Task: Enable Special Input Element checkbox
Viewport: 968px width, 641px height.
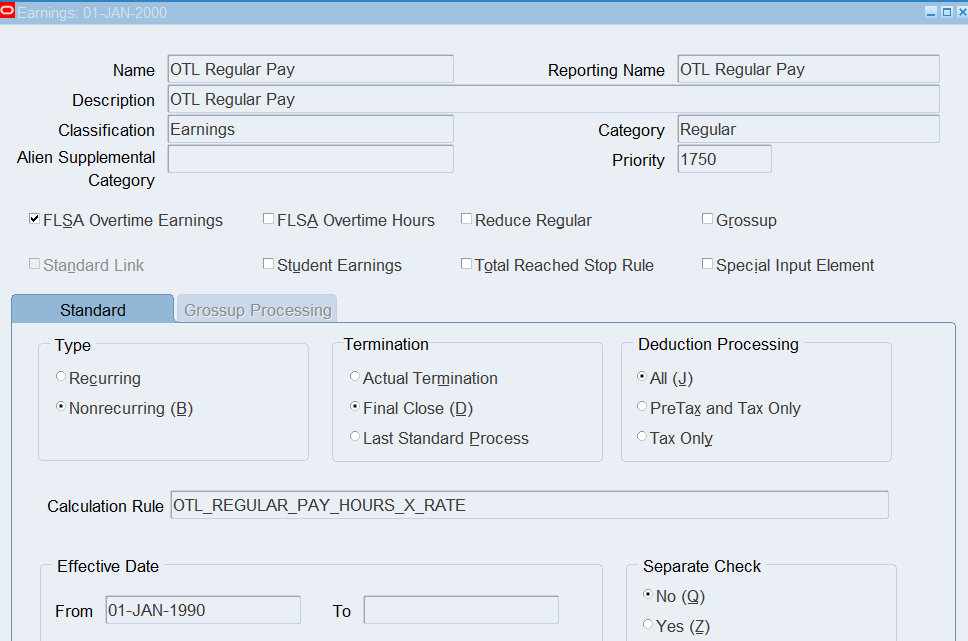Action: (707, 264)
